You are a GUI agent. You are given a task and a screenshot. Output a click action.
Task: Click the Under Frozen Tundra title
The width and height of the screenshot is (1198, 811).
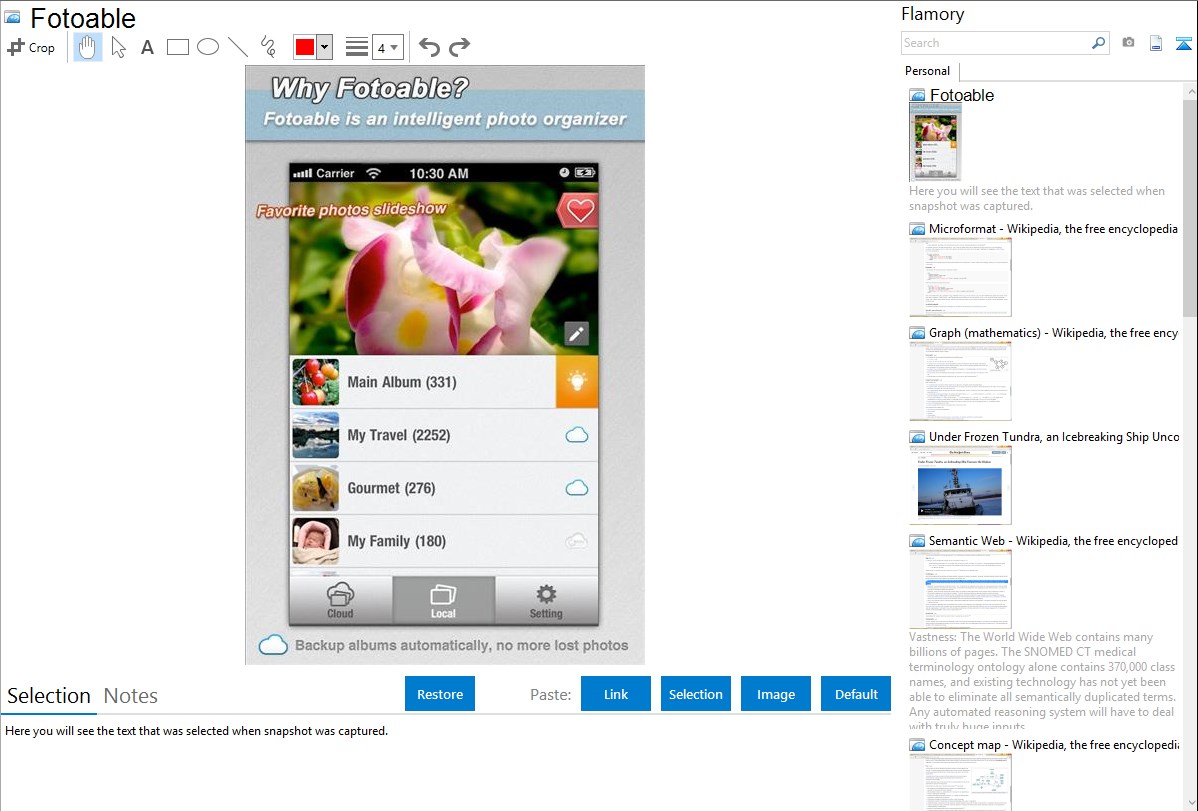pos(1054,436)
